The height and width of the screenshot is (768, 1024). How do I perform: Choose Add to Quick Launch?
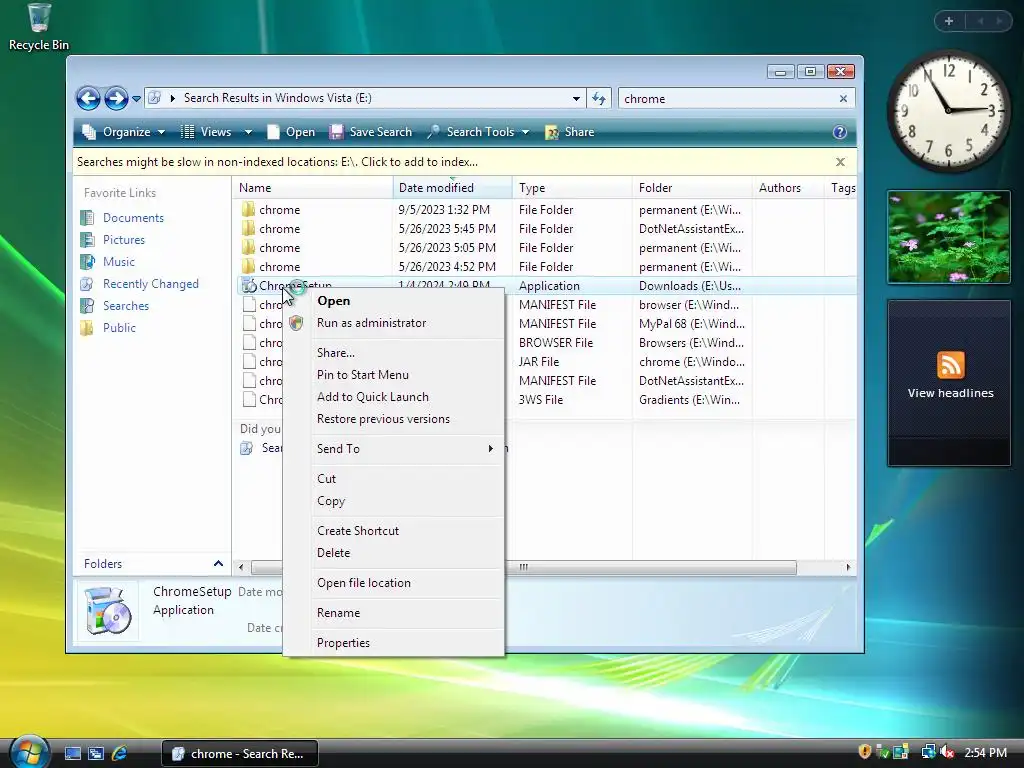(394, 397)
